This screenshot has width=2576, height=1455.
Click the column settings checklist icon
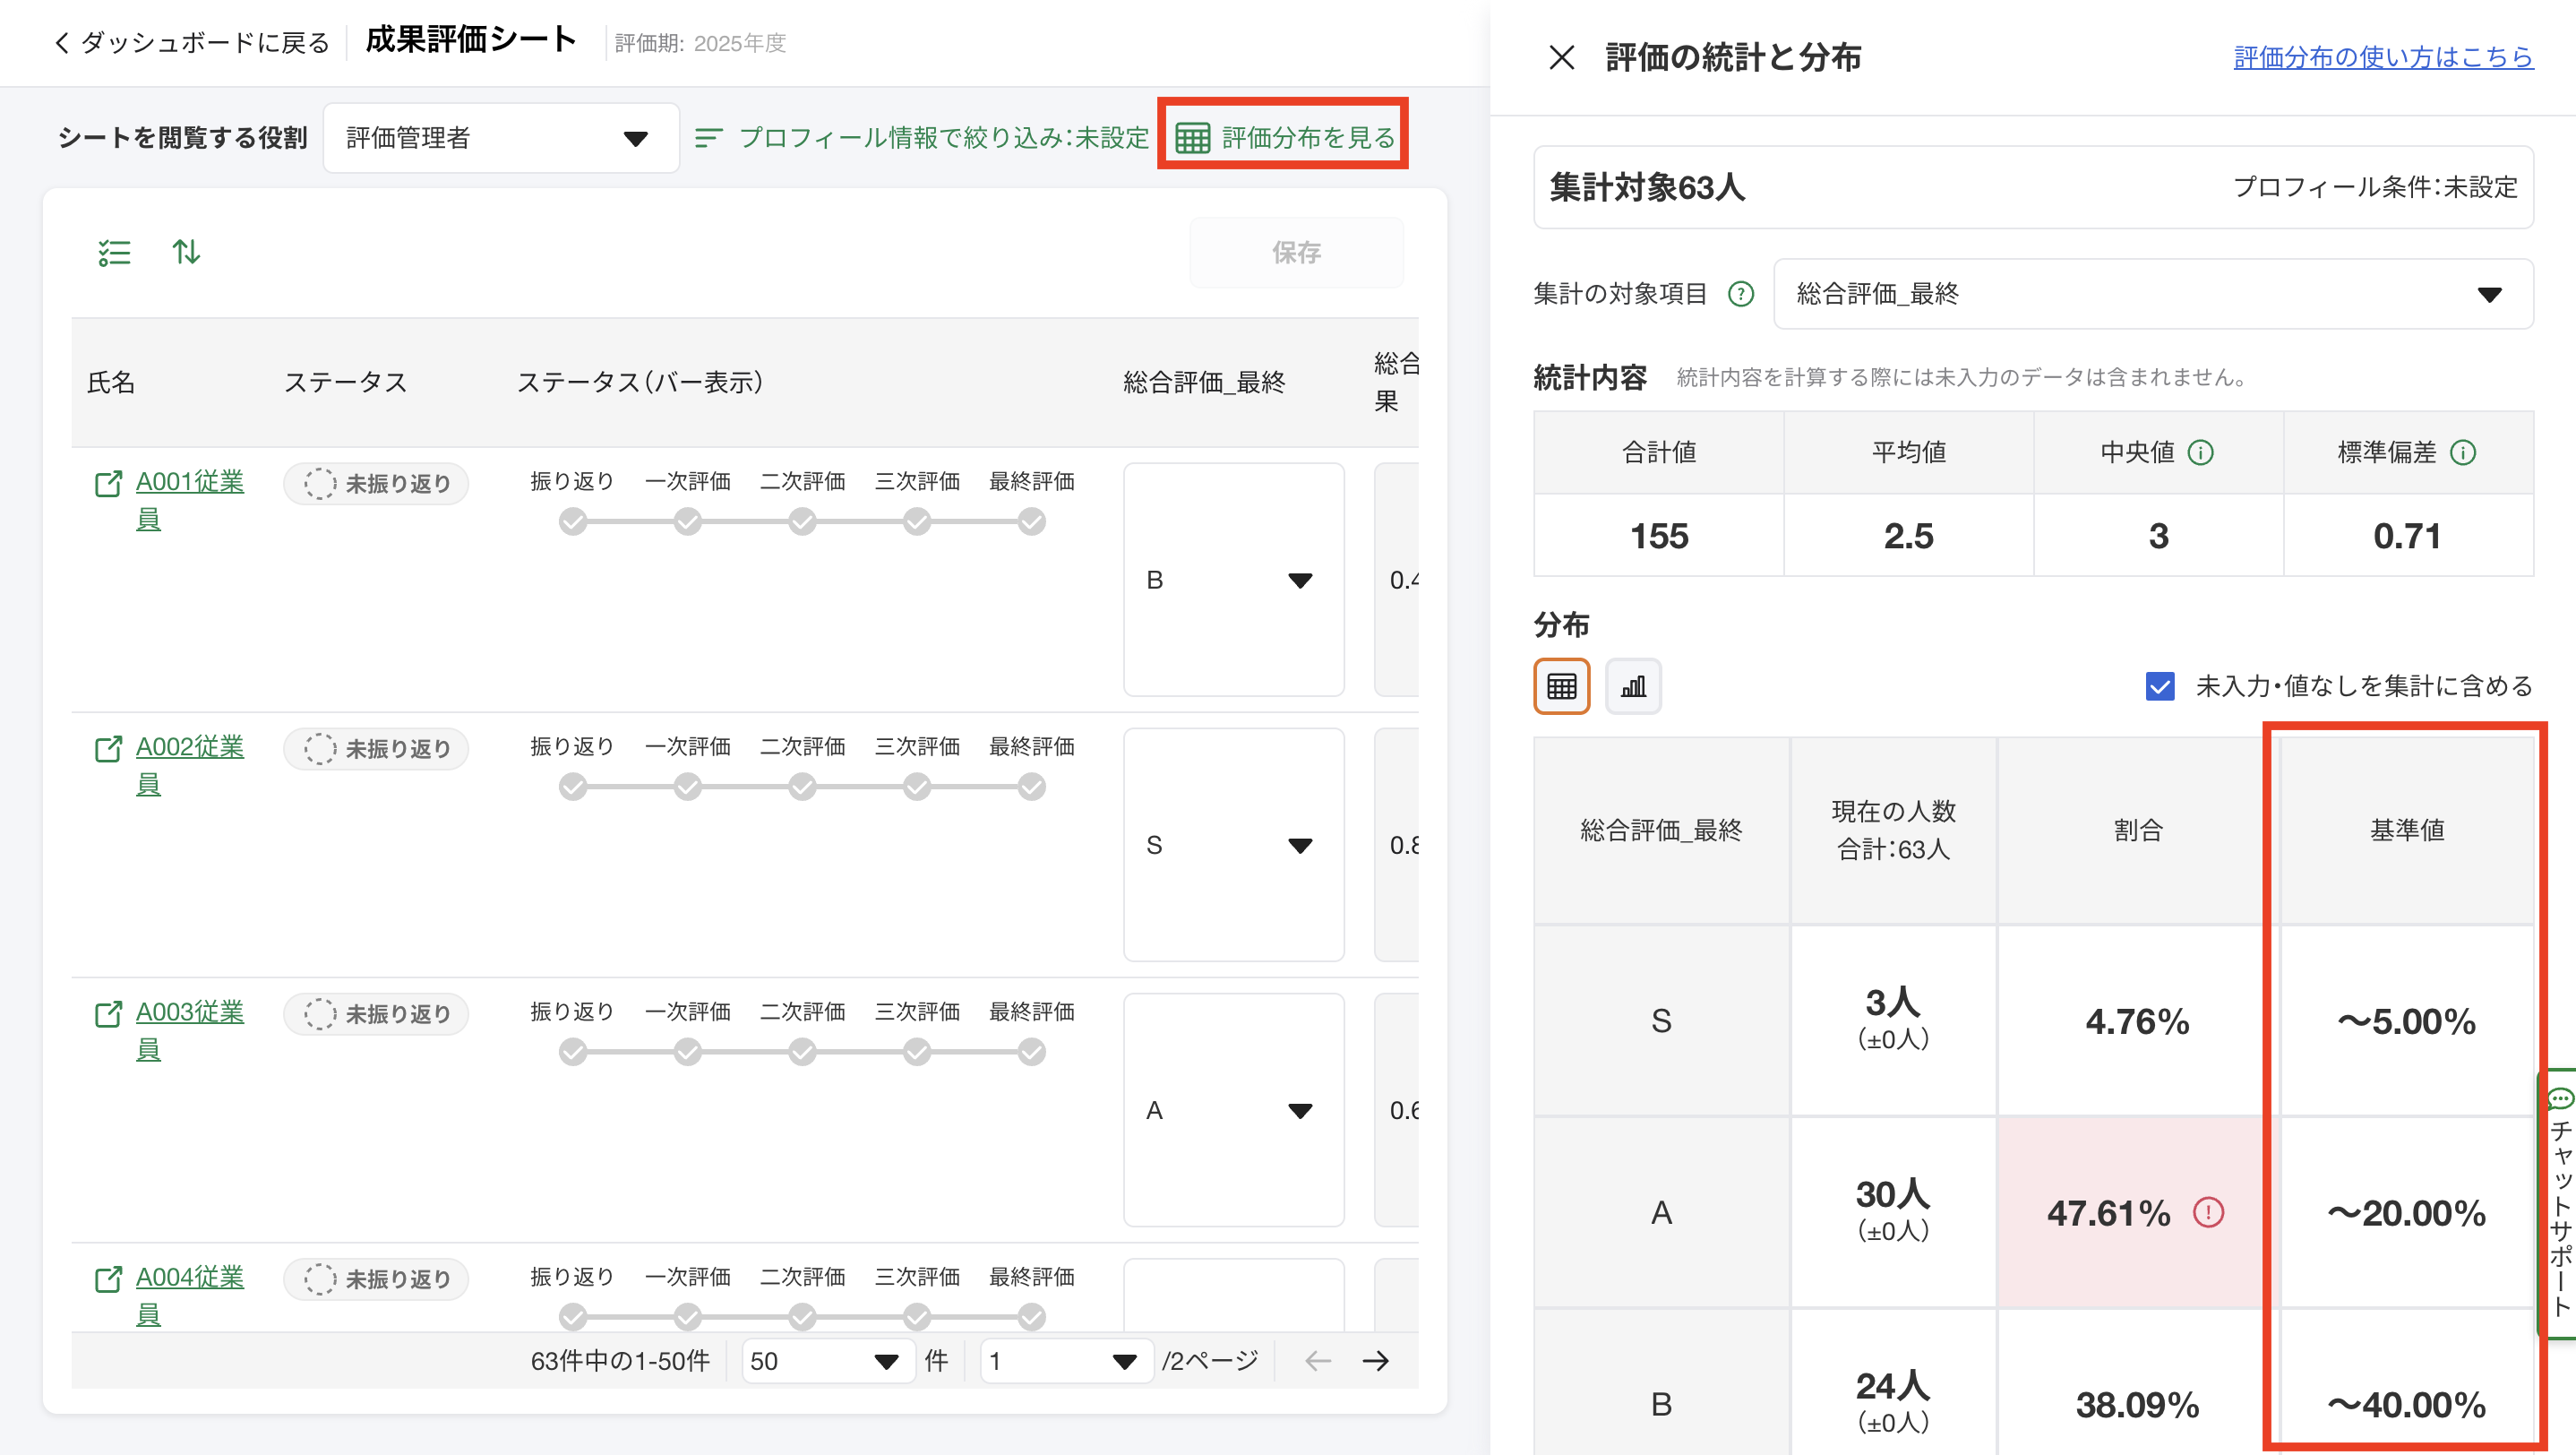[114, 253]
